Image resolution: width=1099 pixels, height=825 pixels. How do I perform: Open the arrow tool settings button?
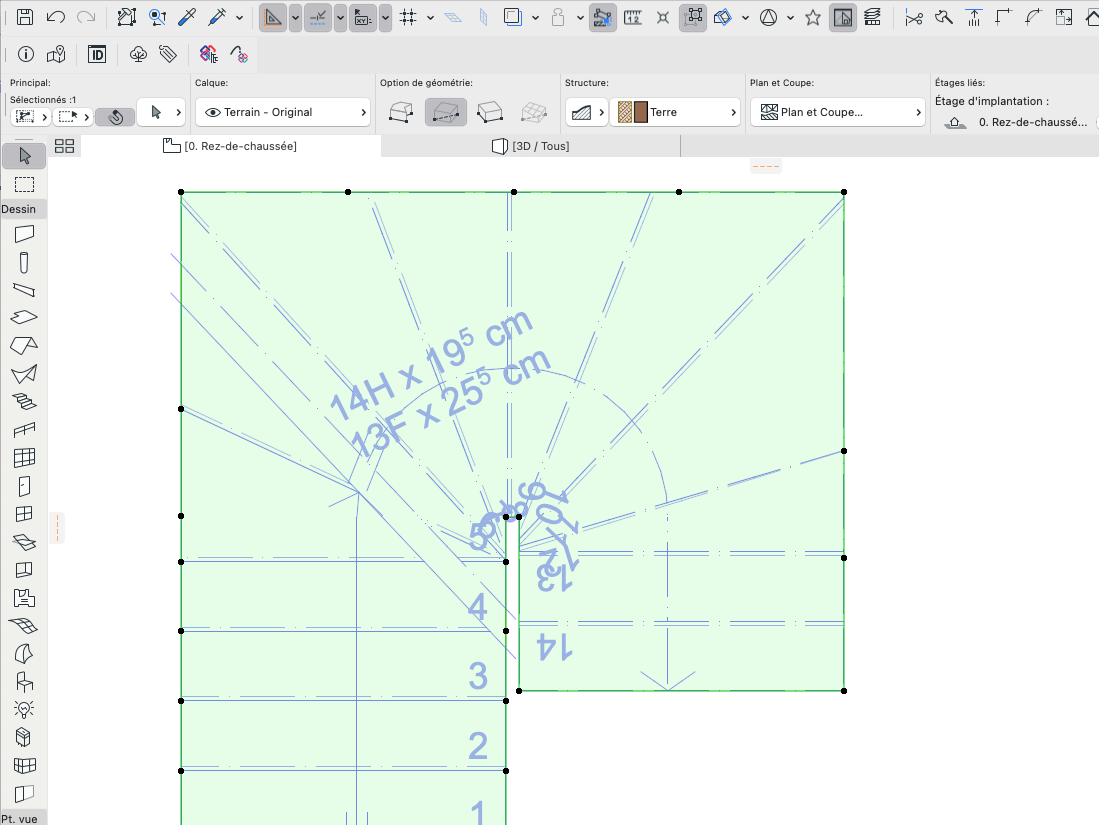pyautogui.click(x=161, y=112)
